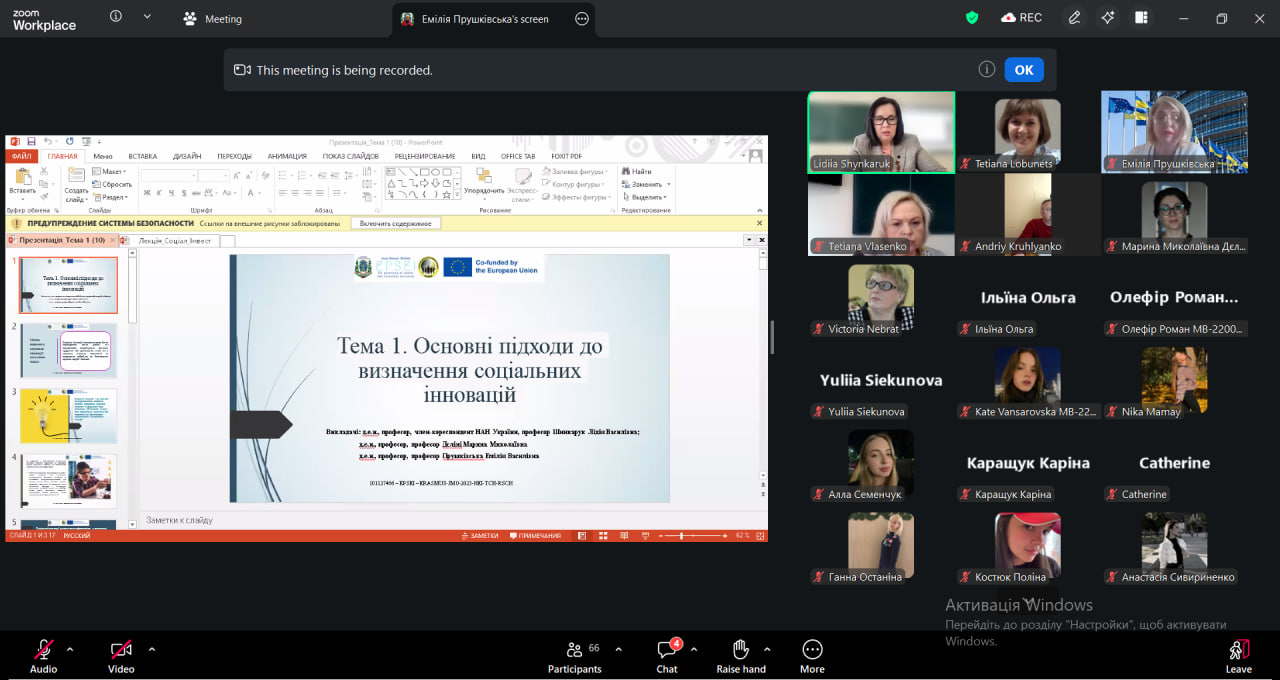Screen dimensions: 1280x680
Task: Click the recording notice info icon
Action: coord(987,70)
